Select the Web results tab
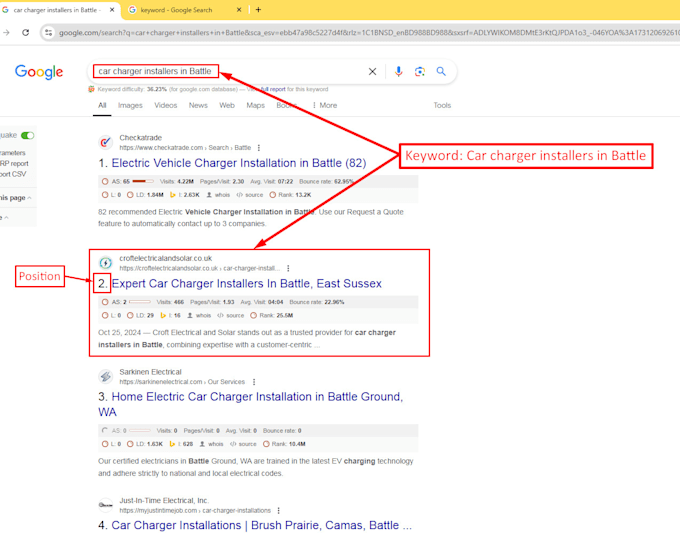The width and height of the screenshot is (680, 533). pyautogui.click(x=227, y=105)
